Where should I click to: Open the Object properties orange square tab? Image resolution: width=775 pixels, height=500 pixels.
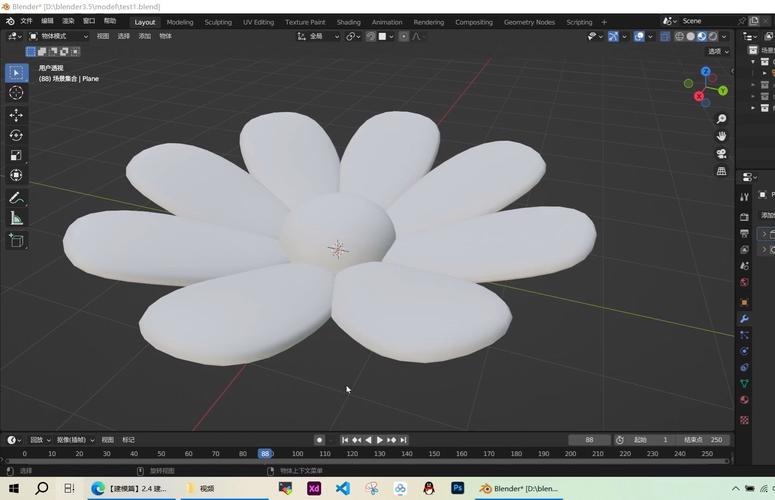point(744,302)
